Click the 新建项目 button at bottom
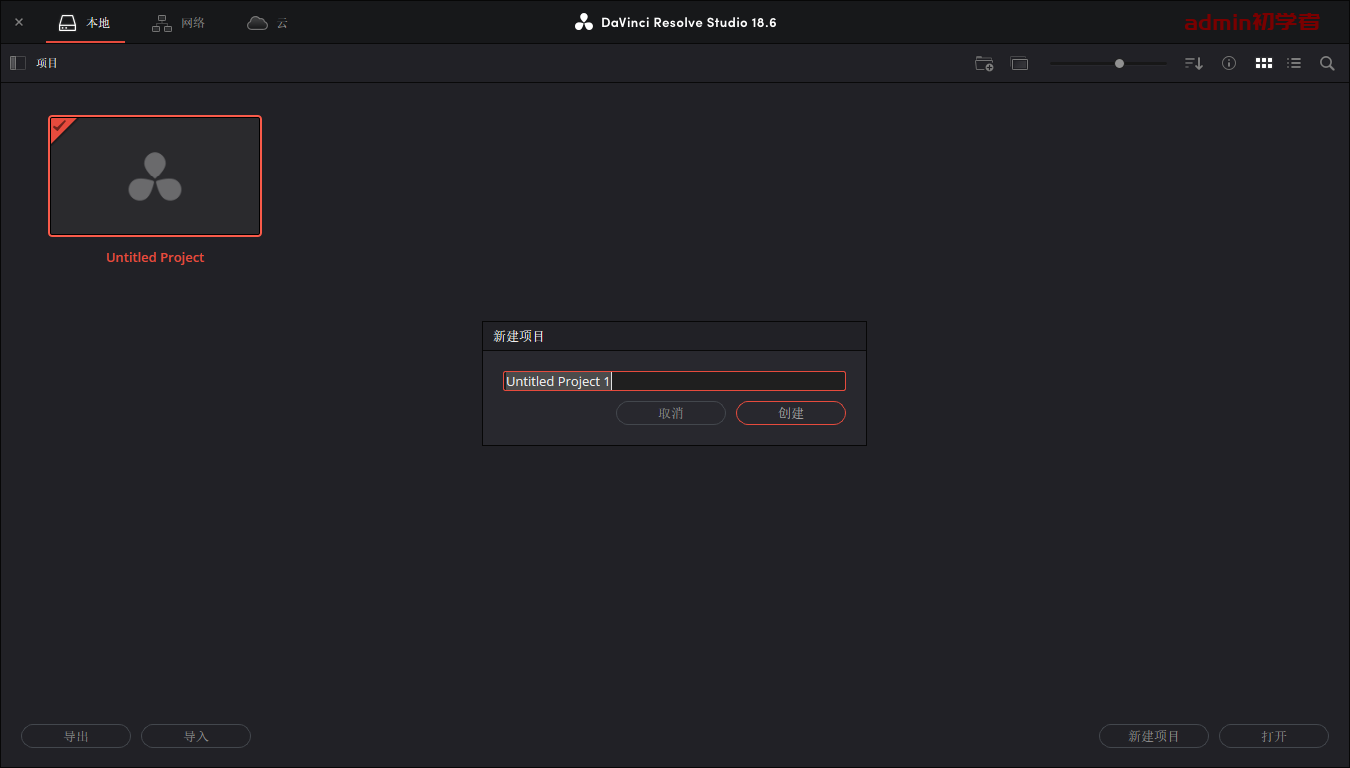1350x768 pixels. tap(1154, 736)
